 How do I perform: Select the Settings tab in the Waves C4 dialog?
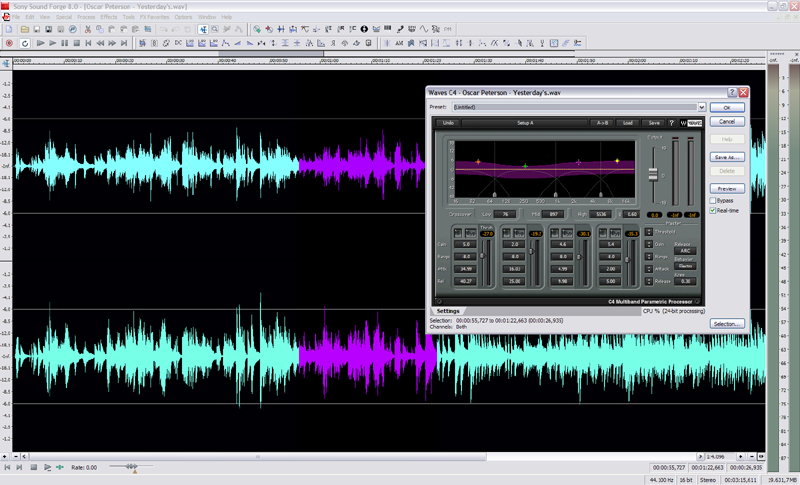448,311
